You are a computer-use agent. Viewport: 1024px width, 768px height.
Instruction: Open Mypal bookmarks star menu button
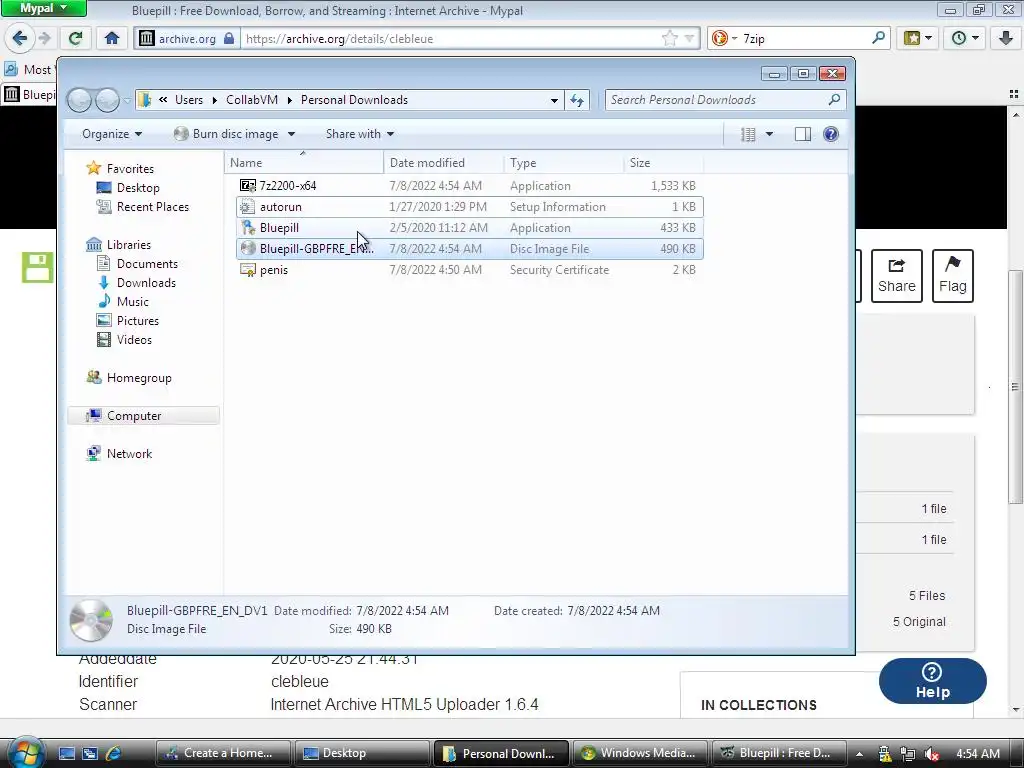[x=918, y=39]
